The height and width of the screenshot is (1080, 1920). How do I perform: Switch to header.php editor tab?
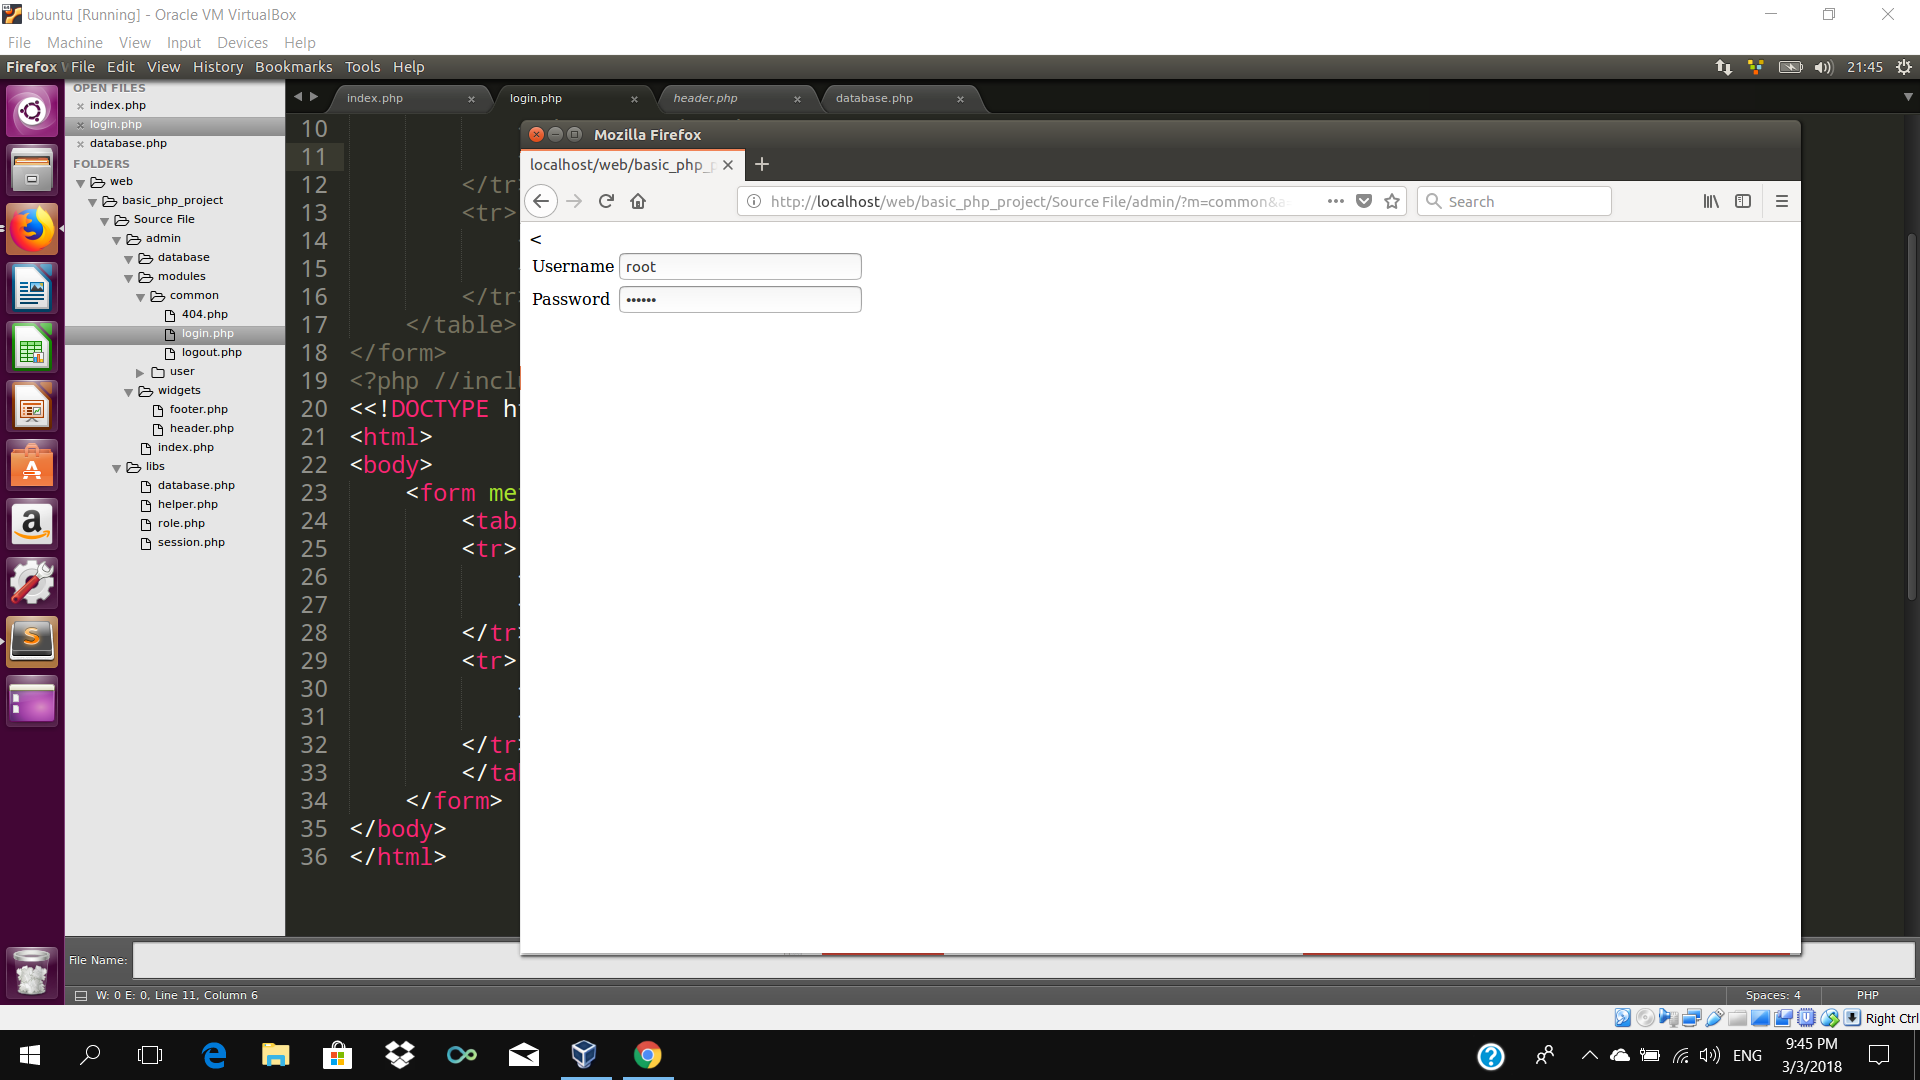point(705,98)
